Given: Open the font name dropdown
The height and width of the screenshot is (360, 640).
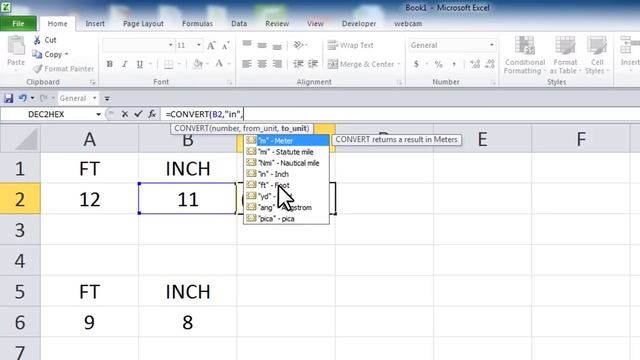Looking at the screenshot, I should coord(171,45).
